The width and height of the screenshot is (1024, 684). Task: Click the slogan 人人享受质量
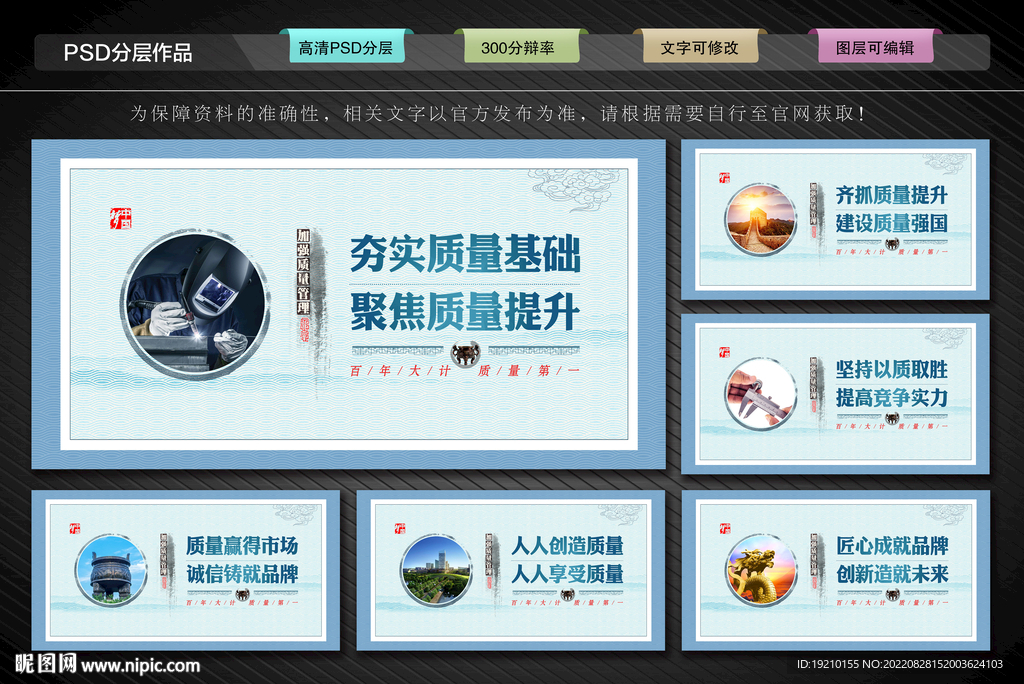tap(568, 574)
